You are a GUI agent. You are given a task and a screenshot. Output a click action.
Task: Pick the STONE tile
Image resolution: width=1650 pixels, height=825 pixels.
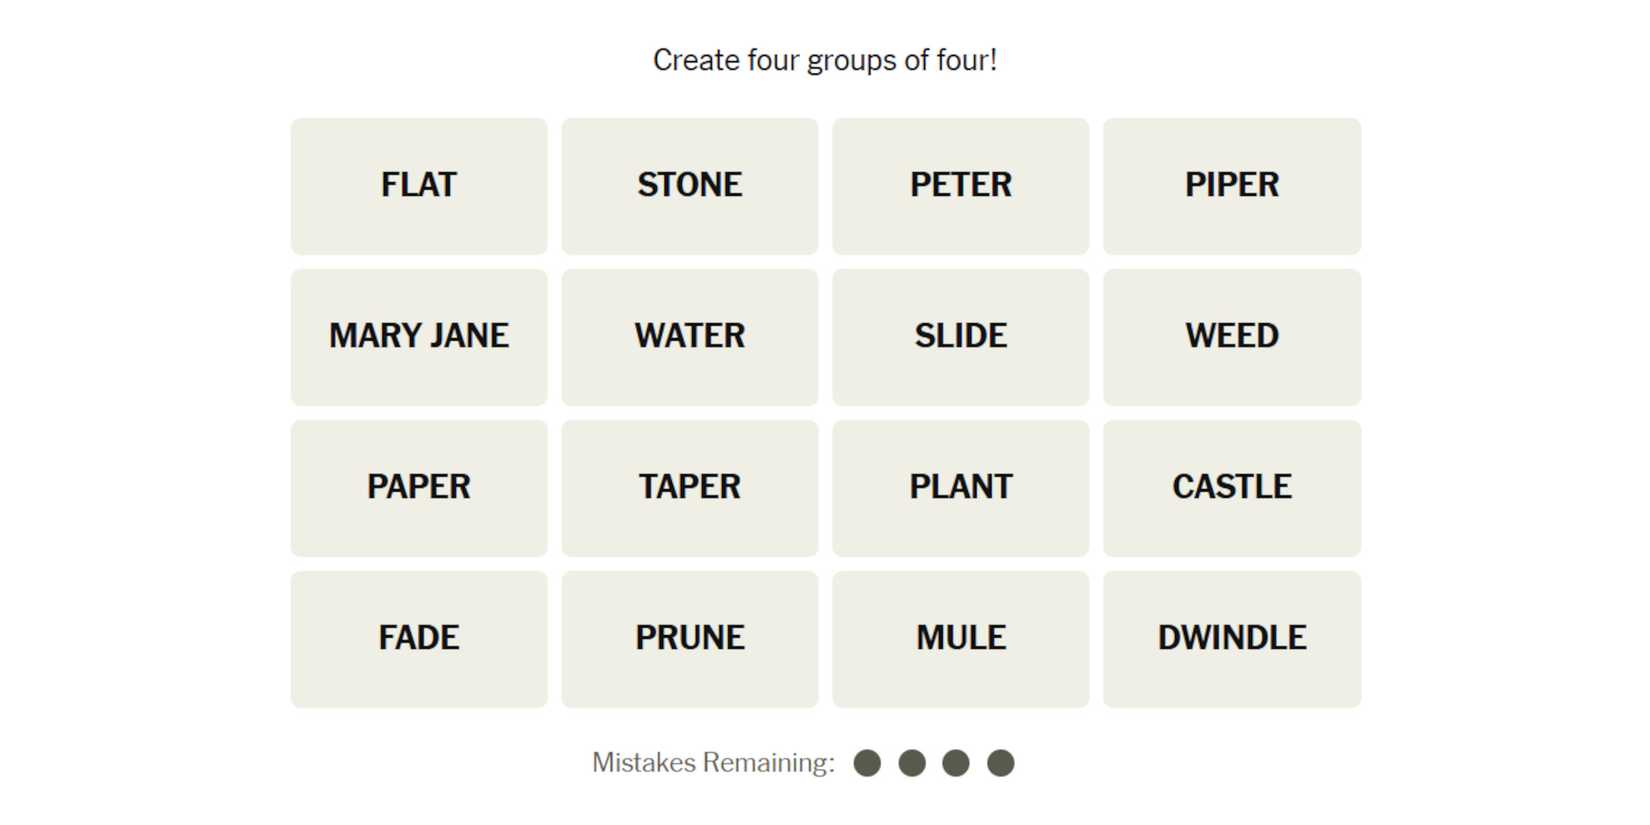690,186
